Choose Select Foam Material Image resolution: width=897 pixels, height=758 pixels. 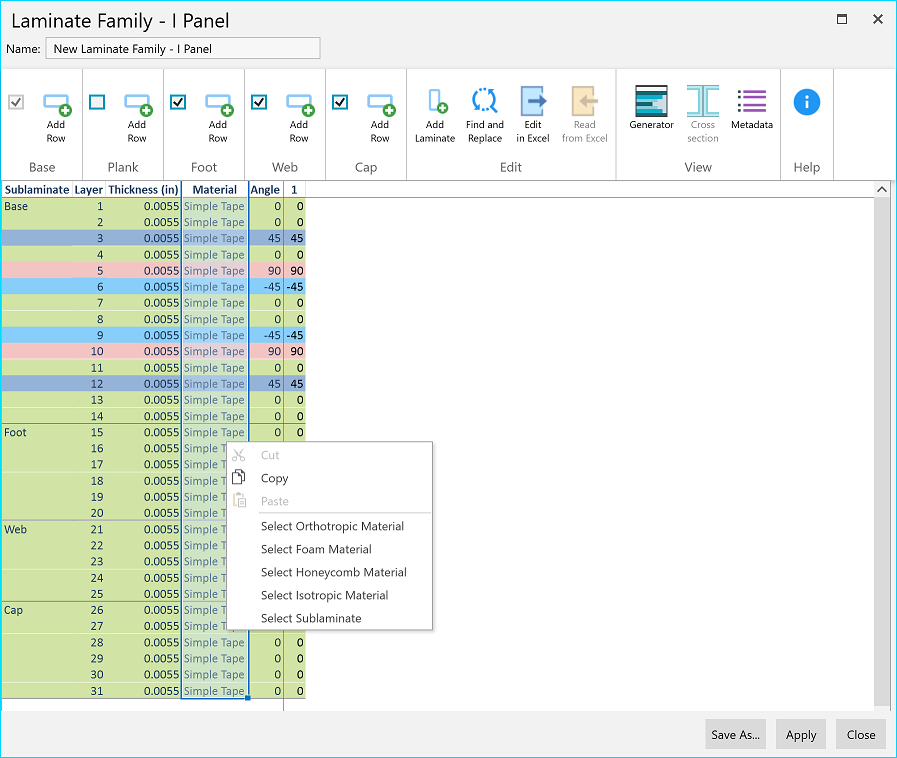[316, 549]
